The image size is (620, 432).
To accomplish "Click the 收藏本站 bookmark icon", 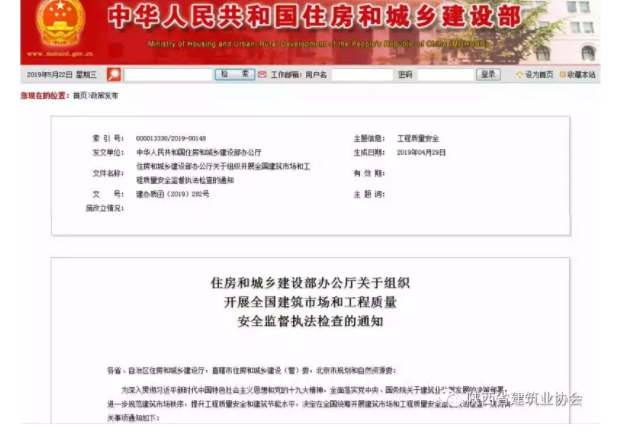I will point(563,75).
